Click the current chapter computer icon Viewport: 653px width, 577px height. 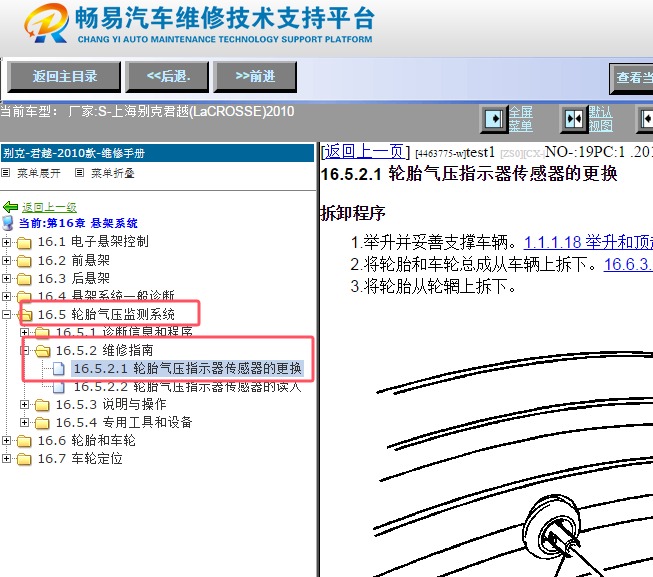coord(8,223)
